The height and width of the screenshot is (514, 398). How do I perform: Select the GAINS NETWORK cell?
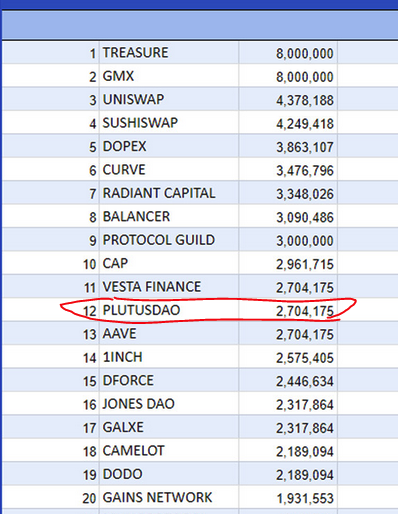pyautogui.click(x=169, y=497)
